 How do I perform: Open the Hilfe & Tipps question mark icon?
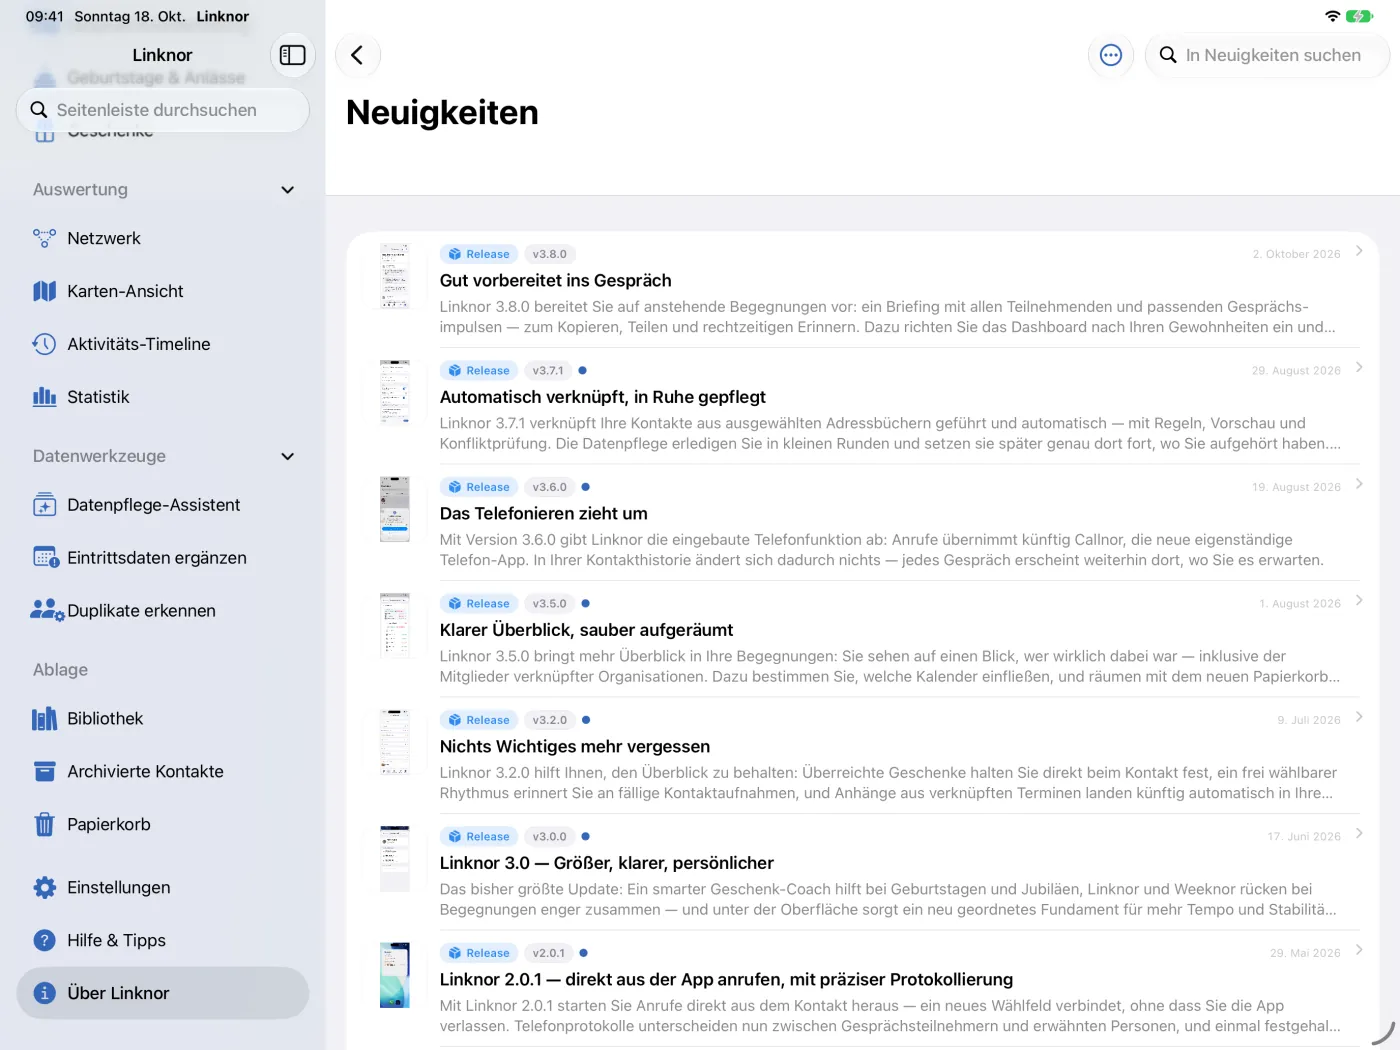coord(44,941)
